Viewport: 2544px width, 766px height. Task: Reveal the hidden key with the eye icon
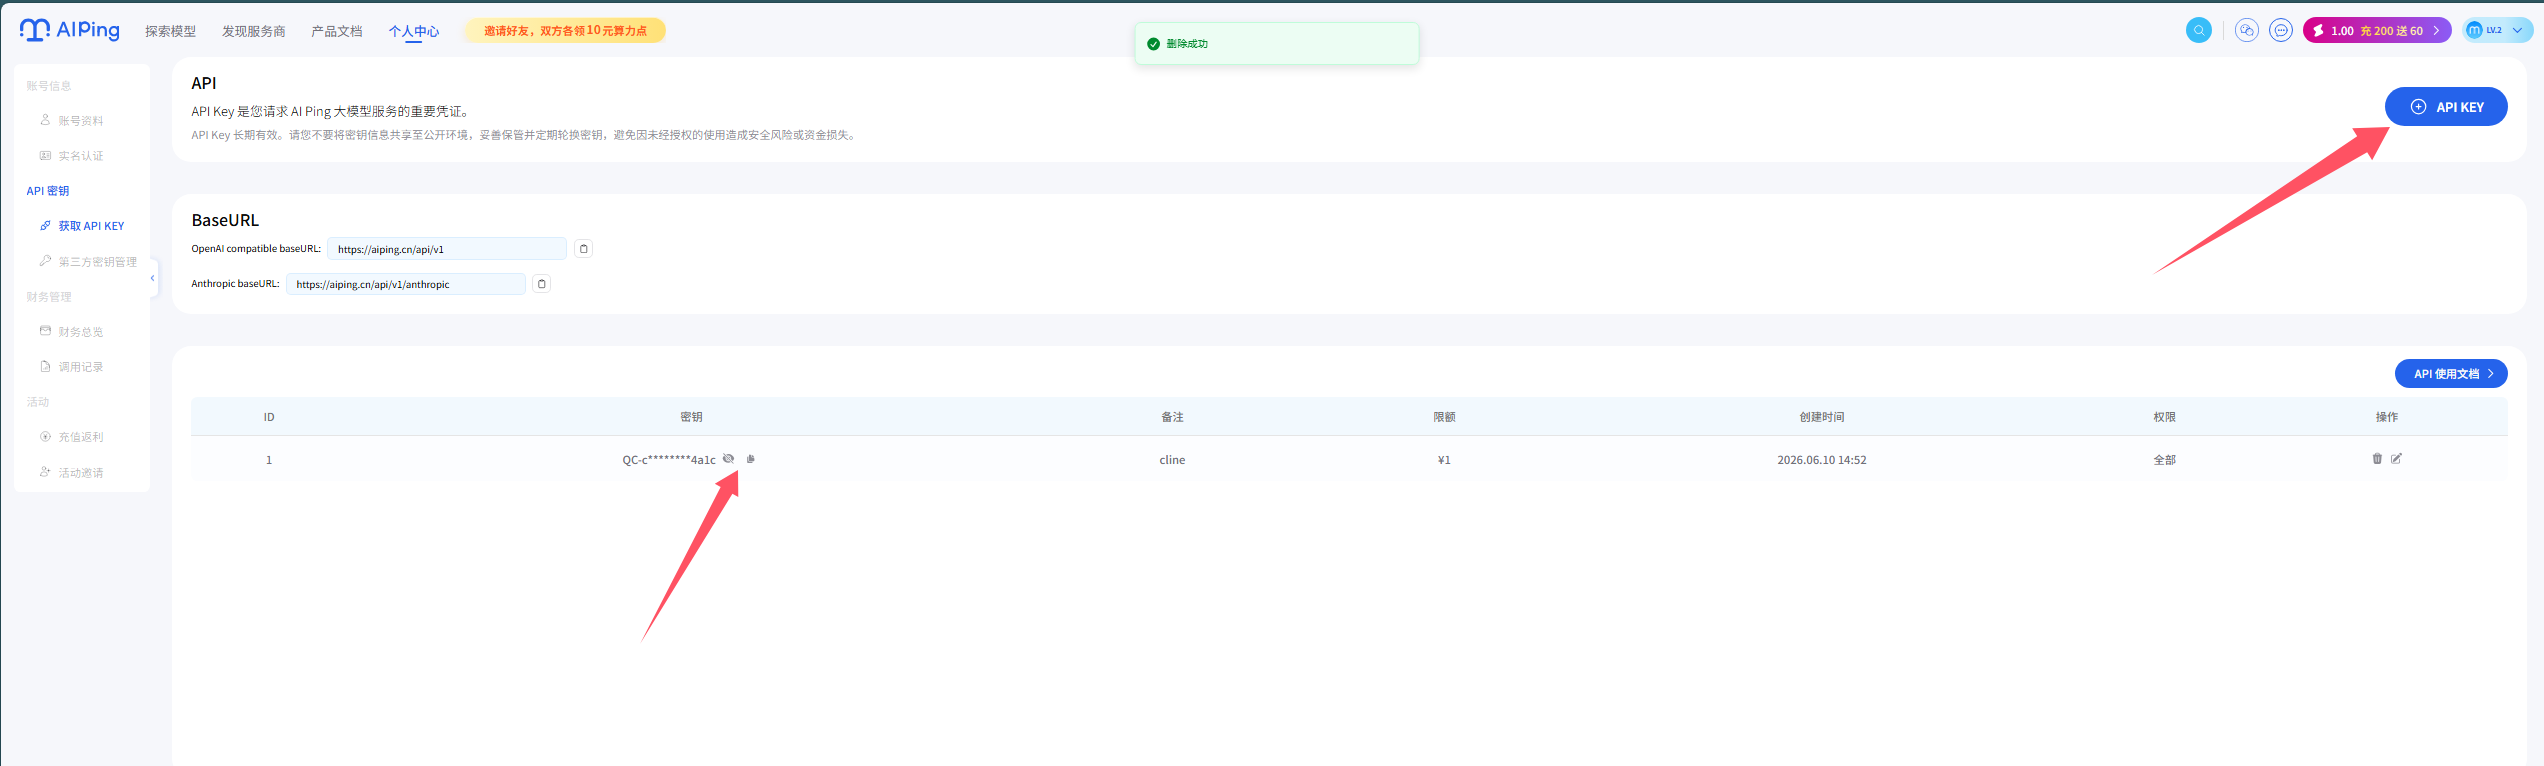pyautogui.click(x=728, y=459)
